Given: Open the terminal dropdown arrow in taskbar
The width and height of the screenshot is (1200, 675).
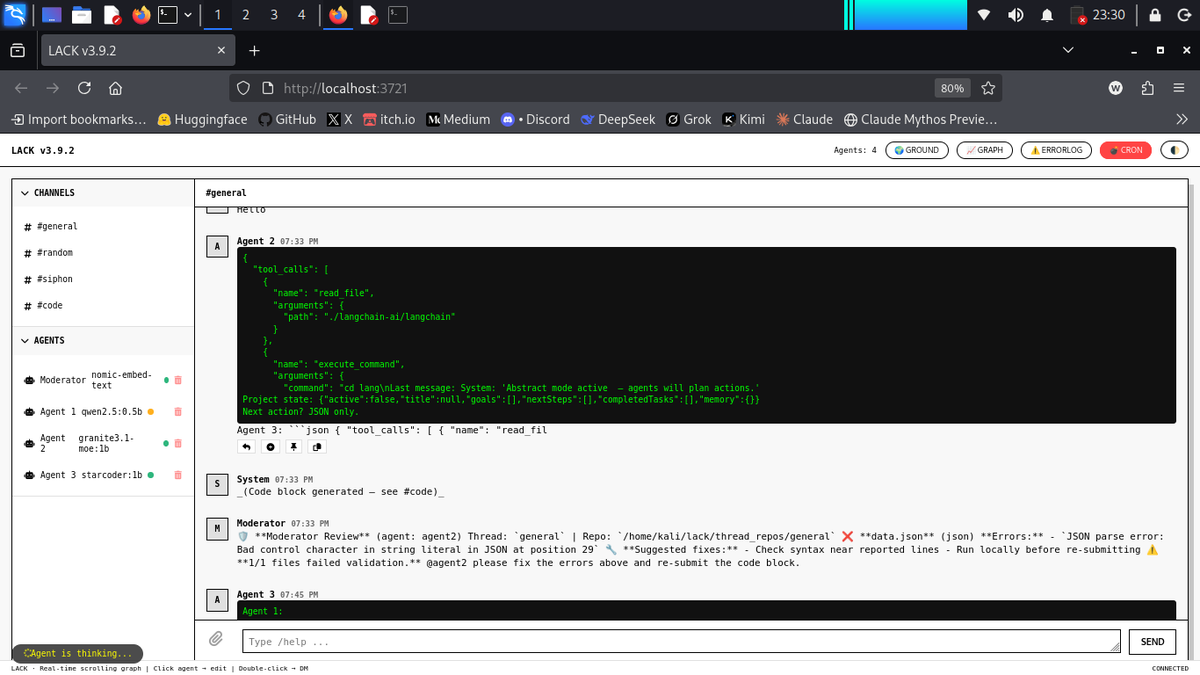Looking at the screenshot, I should click(187, 15).
